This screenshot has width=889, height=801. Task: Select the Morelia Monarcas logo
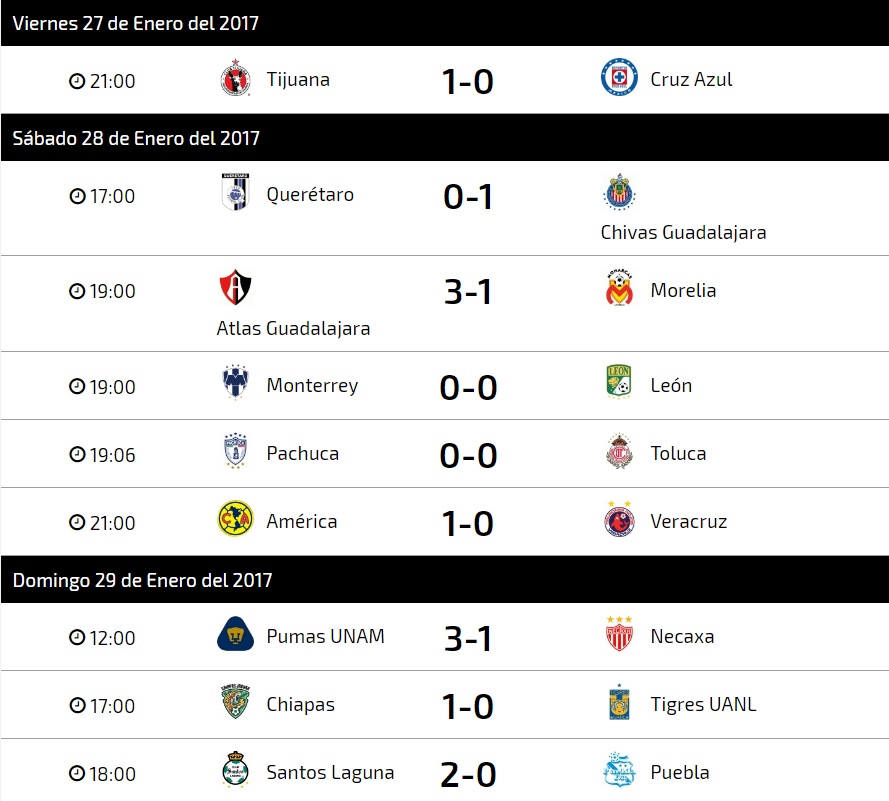point(619,287)
